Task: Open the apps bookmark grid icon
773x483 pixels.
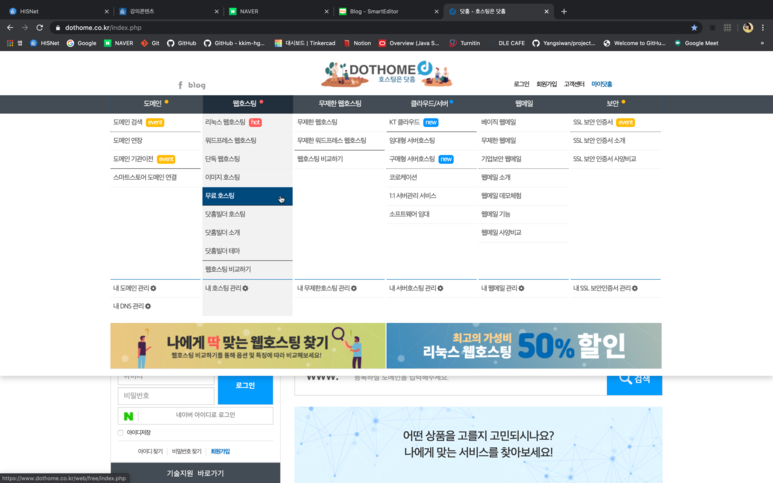Action: coord(10,43)
